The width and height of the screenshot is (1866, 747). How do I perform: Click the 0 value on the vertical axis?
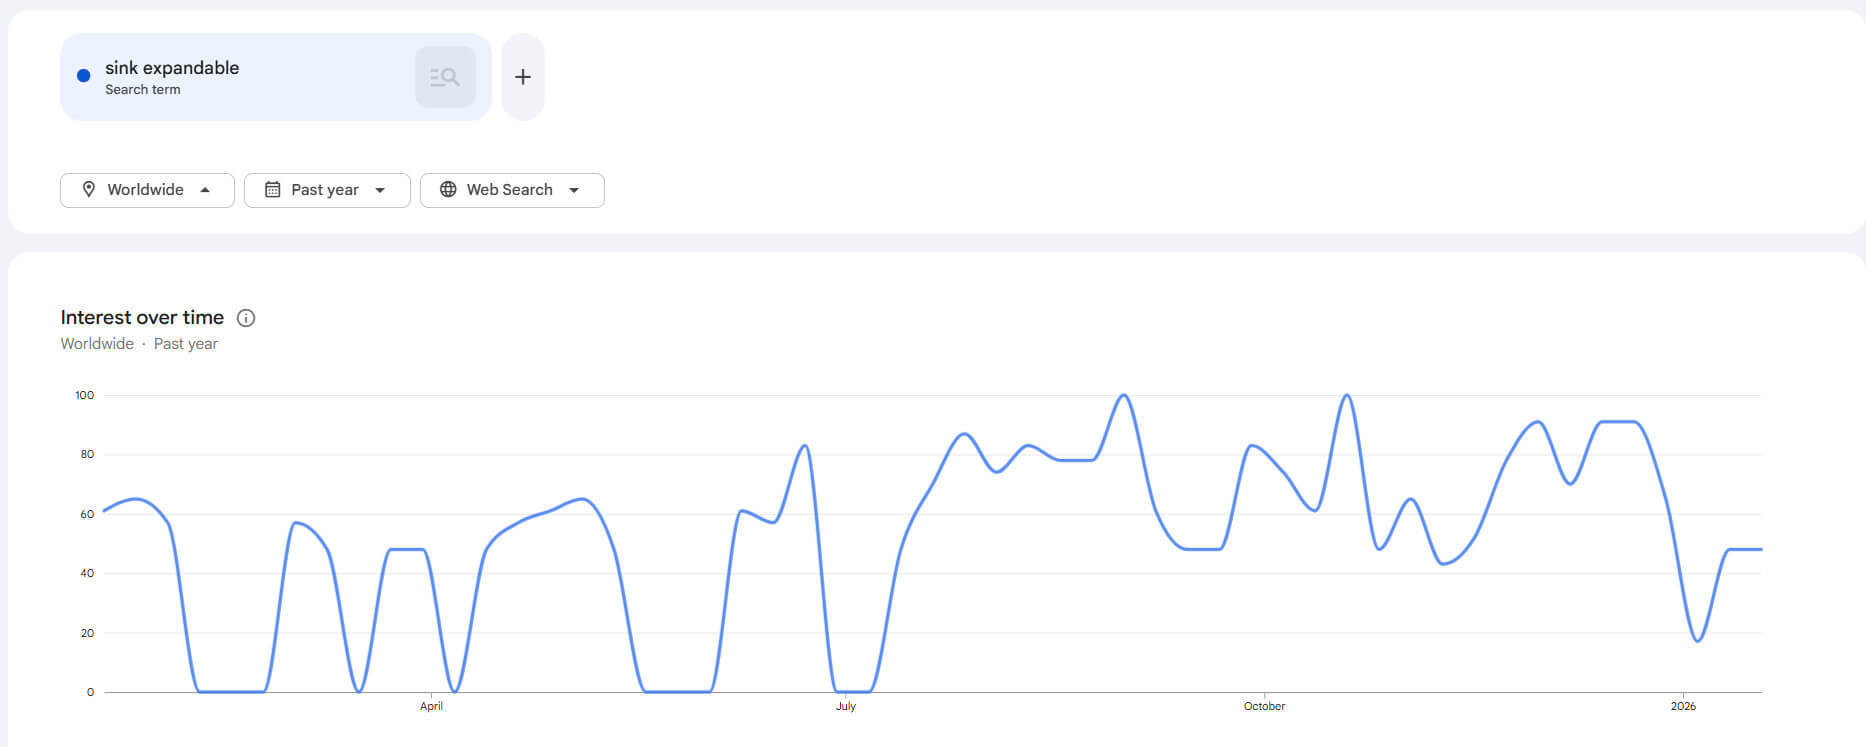(x=90, y=692)
